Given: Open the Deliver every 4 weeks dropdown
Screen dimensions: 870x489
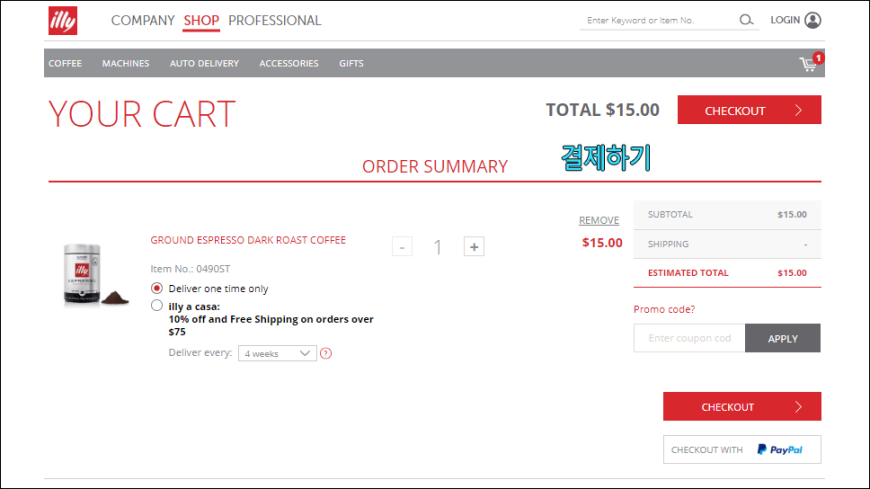Looking at the screenshot, I should [277, 354].
